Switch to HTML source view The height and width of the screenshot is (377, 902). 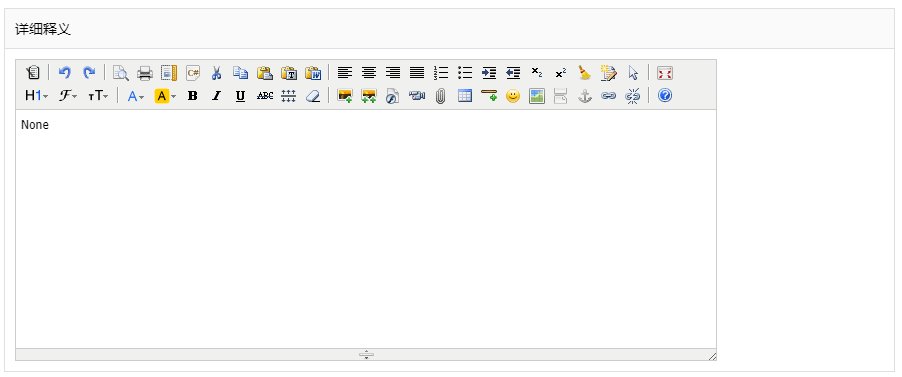[33, 73]
